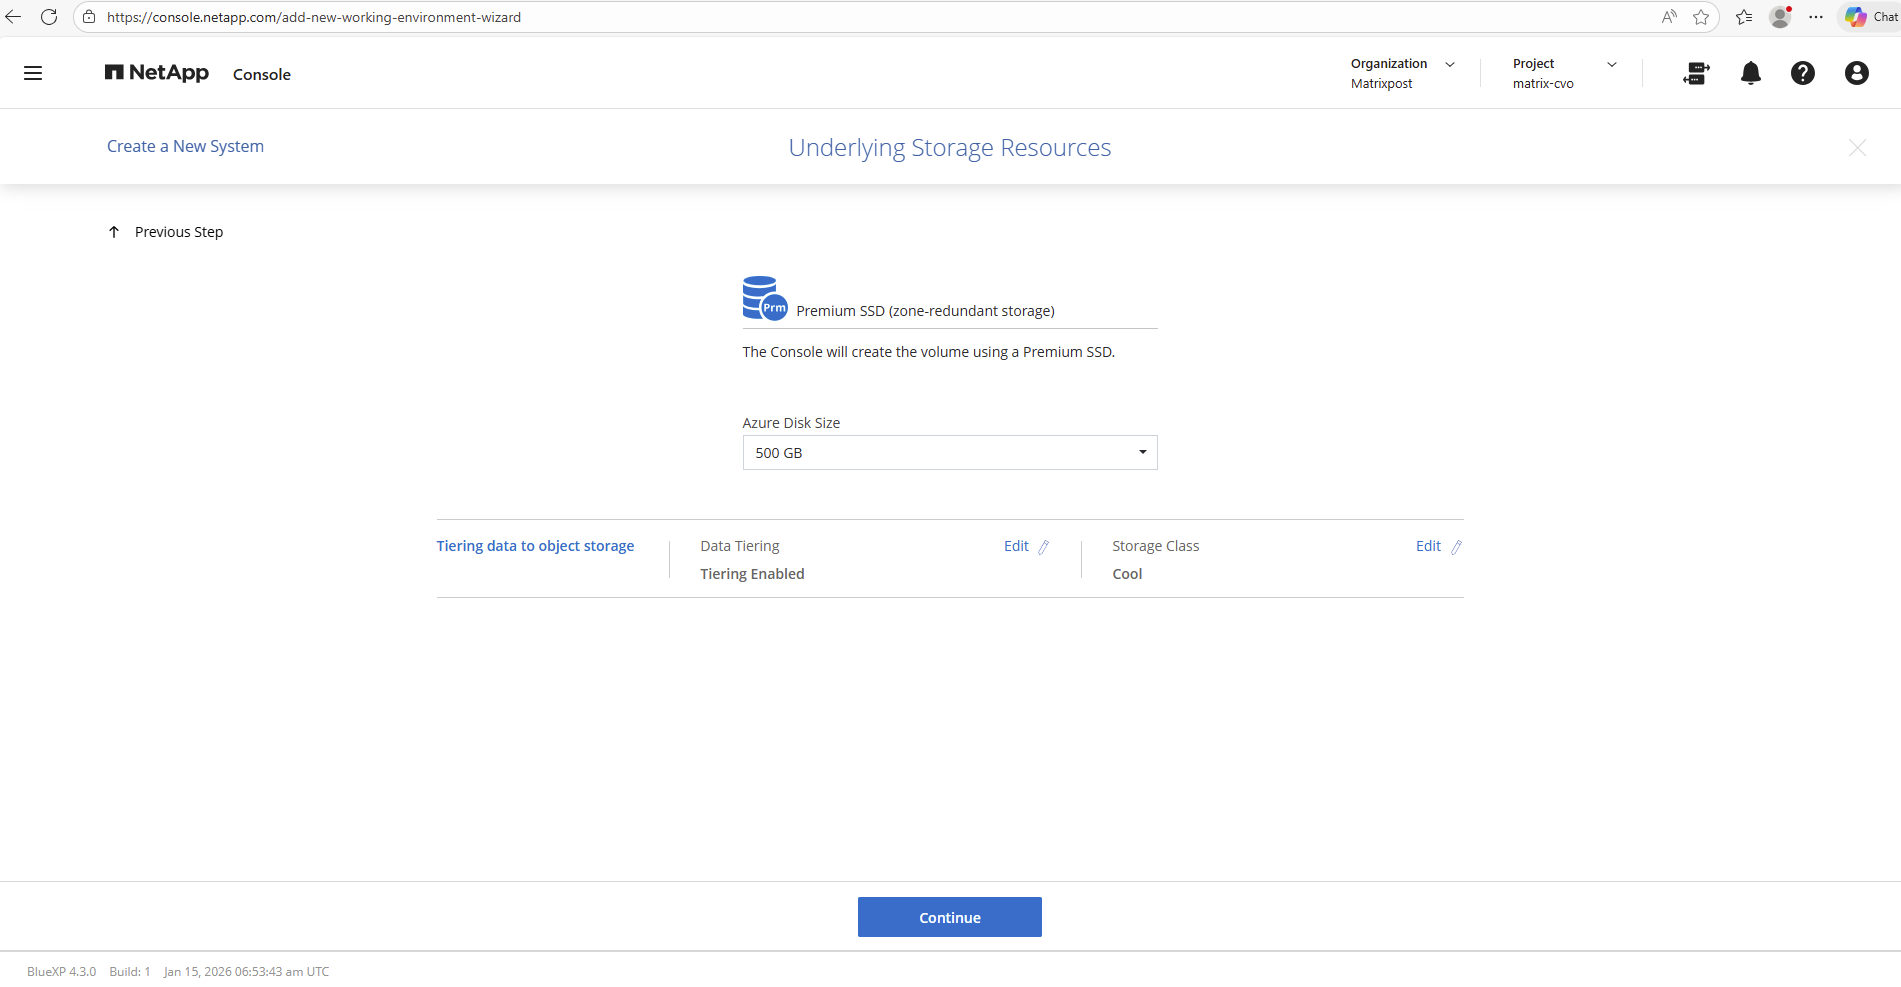Expand the Project matrix-cvo selector
Image resolution: width=1901 pixels, height=987 pixels.
click(1564, 73)
